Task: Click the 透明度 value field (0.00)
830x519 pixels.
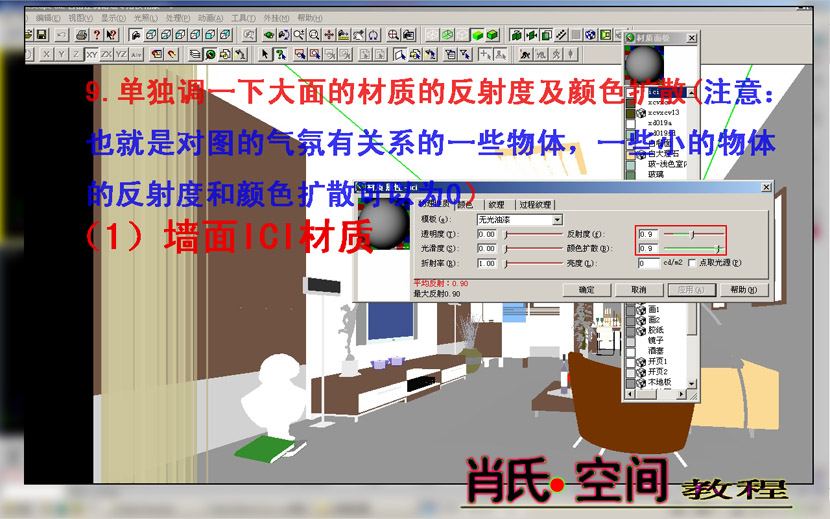Action: point(486,234)
